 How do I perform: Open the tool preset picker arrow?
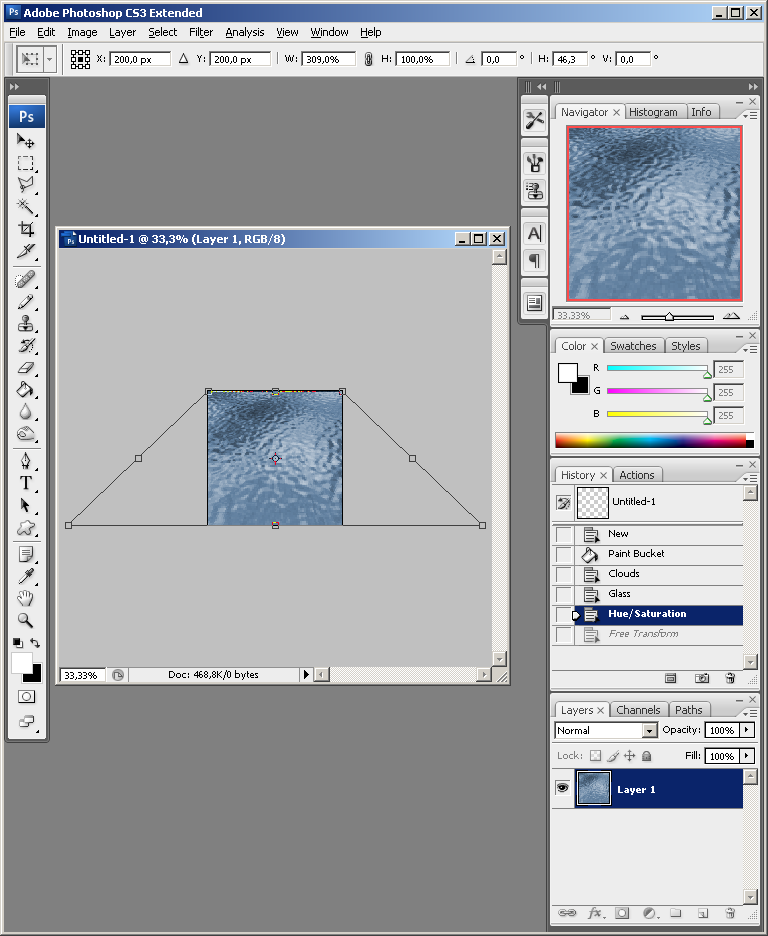(50, 59)
